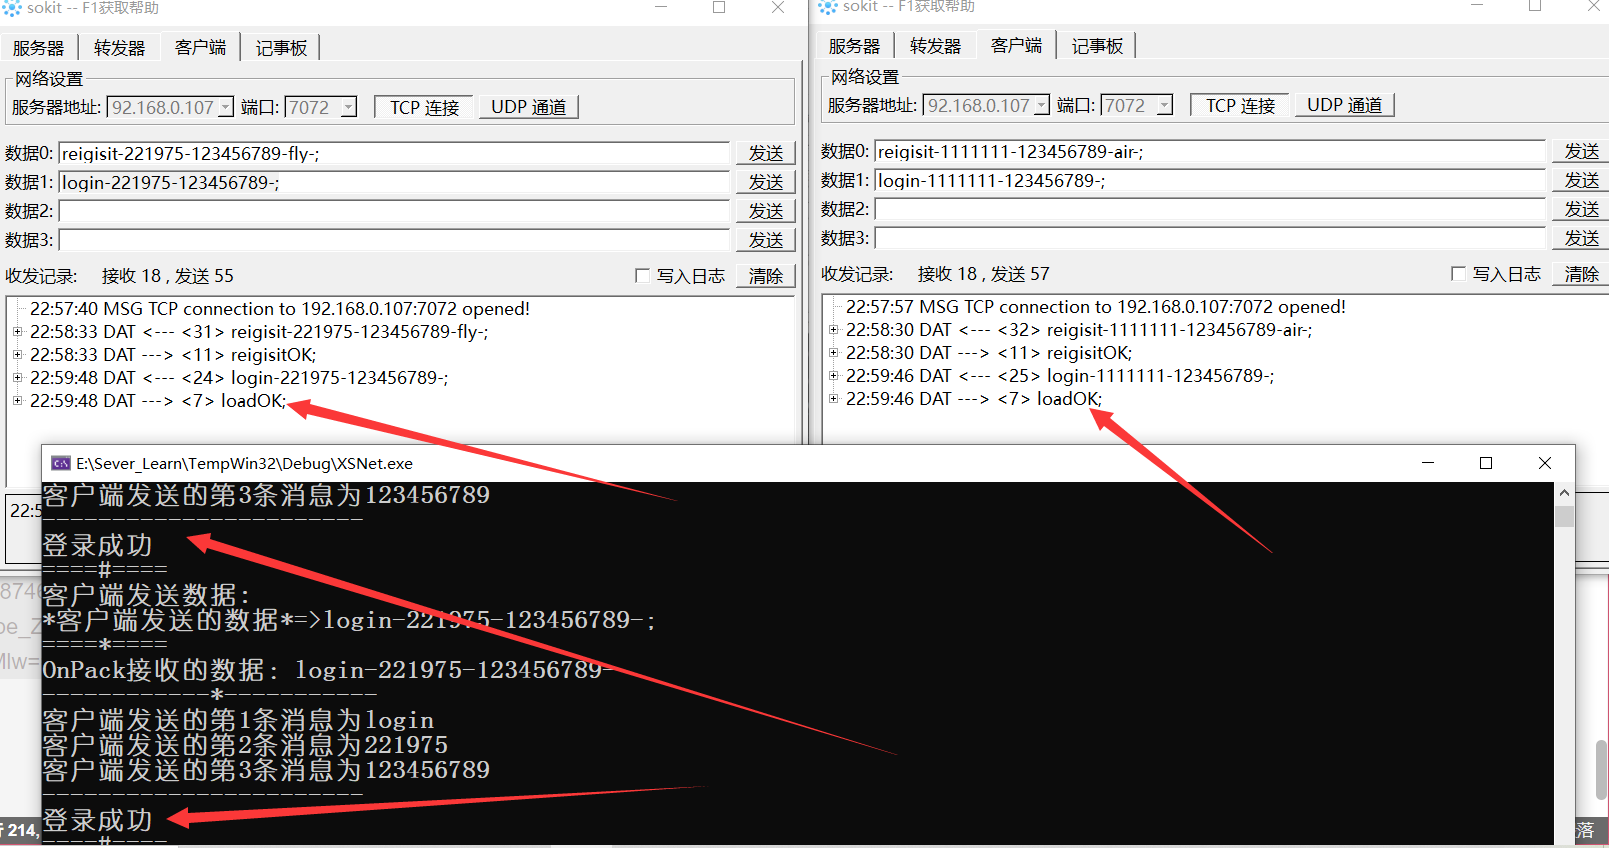The width and height of the screenshot is (1609, 848).
Task: Click the console scrollbar up arrow
Action: (x=1565, y=493)
